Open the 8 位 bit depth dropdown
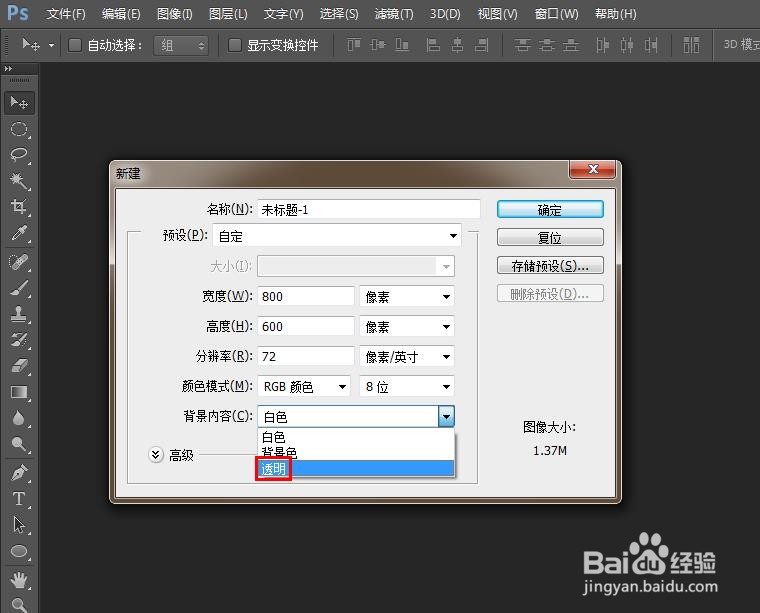 [x=407, y=386]
